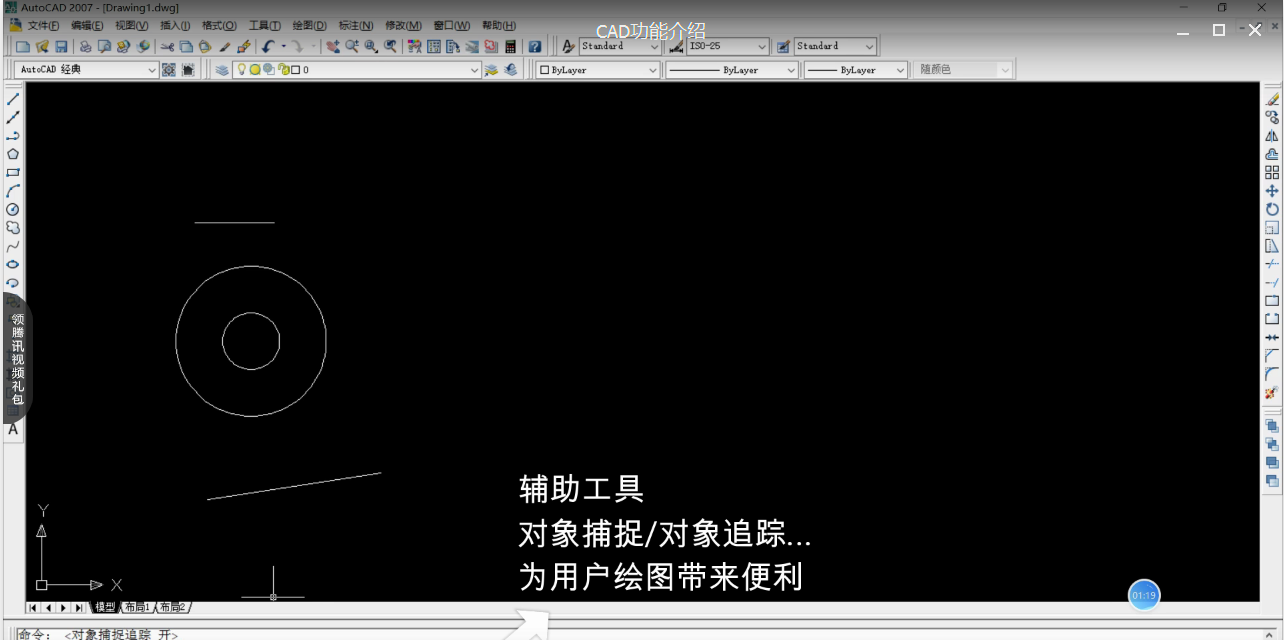1284x640 pixels.
Task: Select the Erase tool
Action: click(1272, 98)
